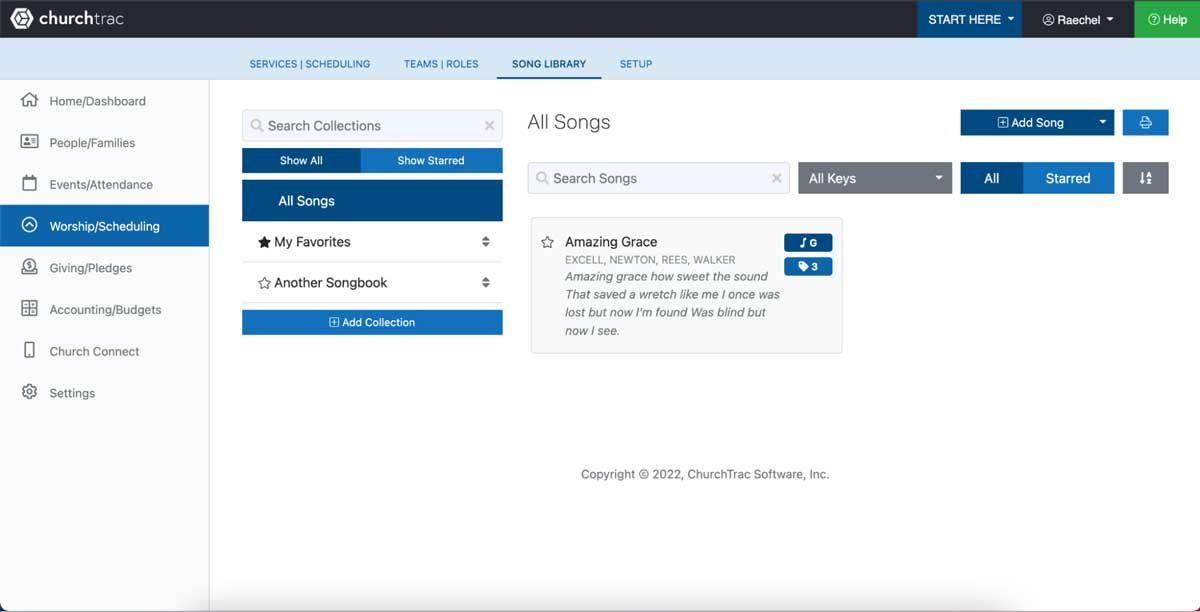Switch to the Teams | Roles tab
Viewport: 1200px width, 612px height.
tap(441, 63)
